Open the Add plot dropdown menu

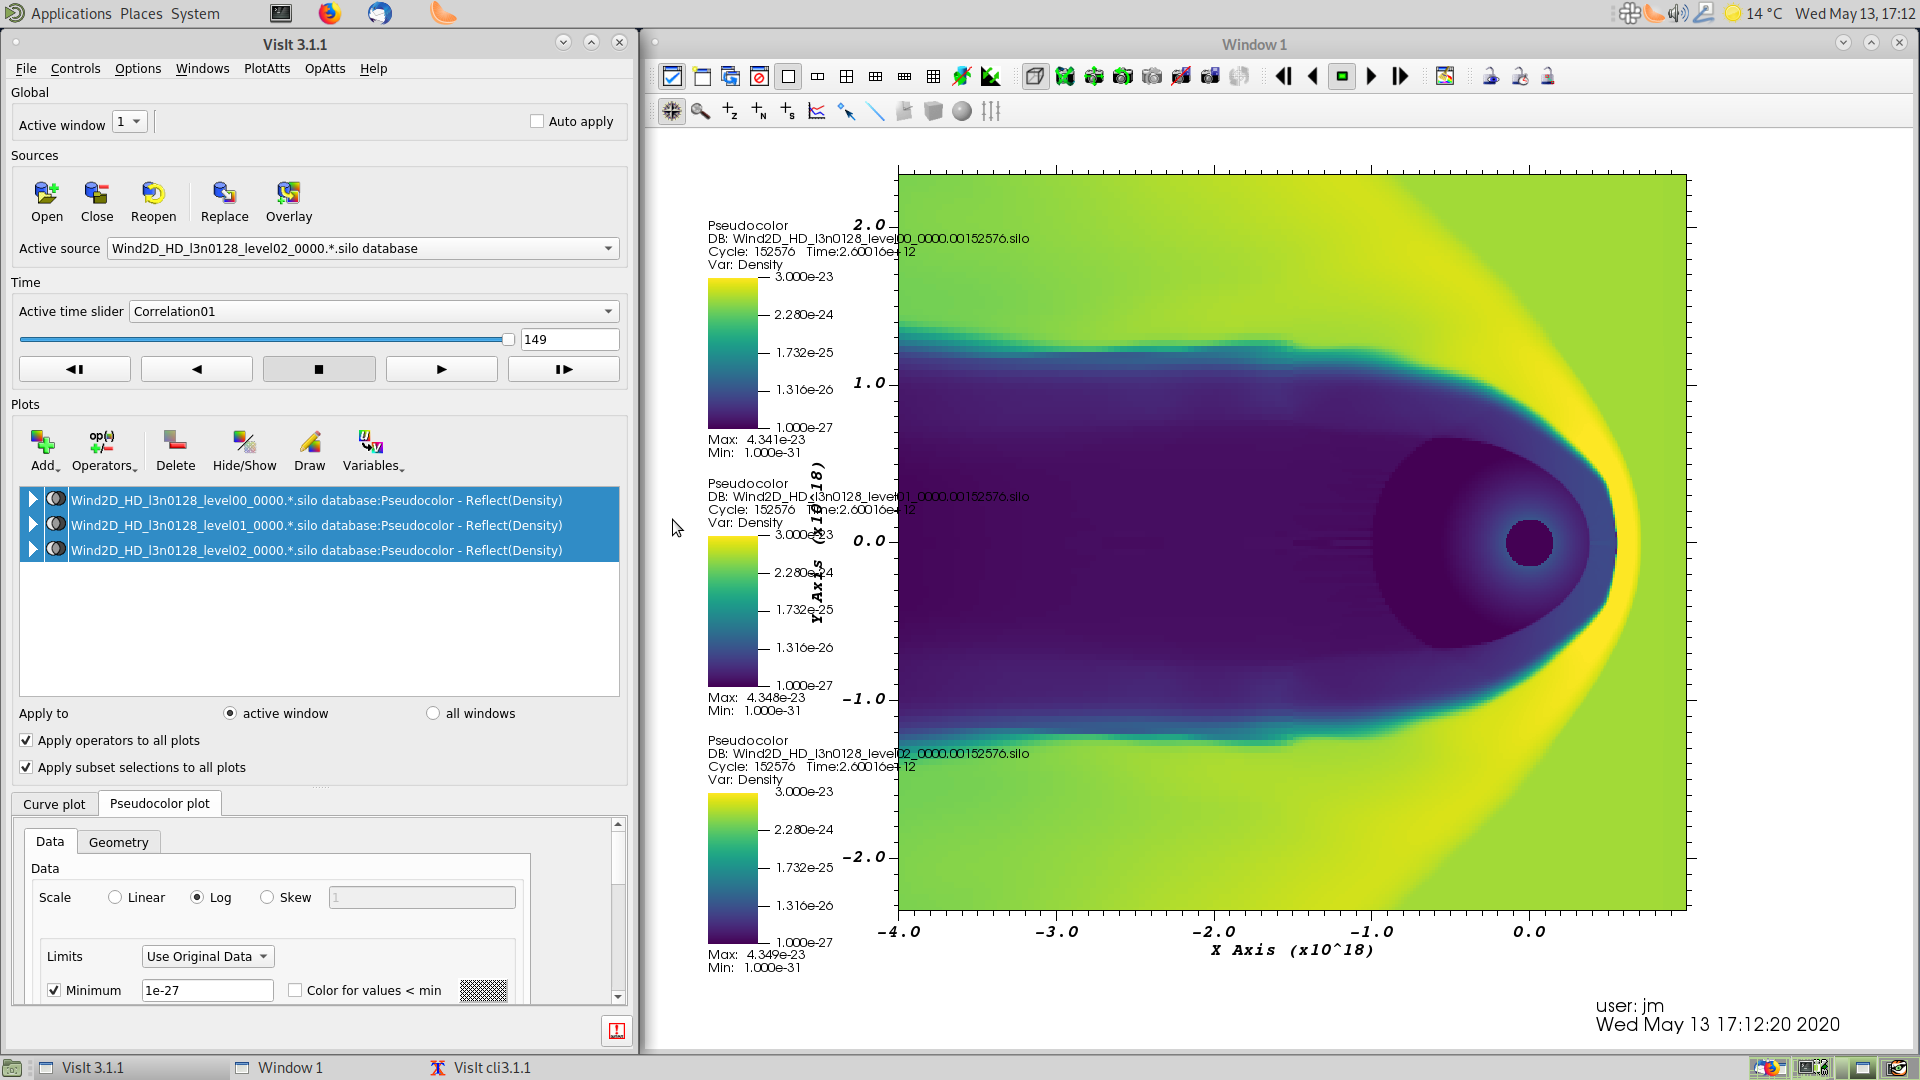[44, 450]
